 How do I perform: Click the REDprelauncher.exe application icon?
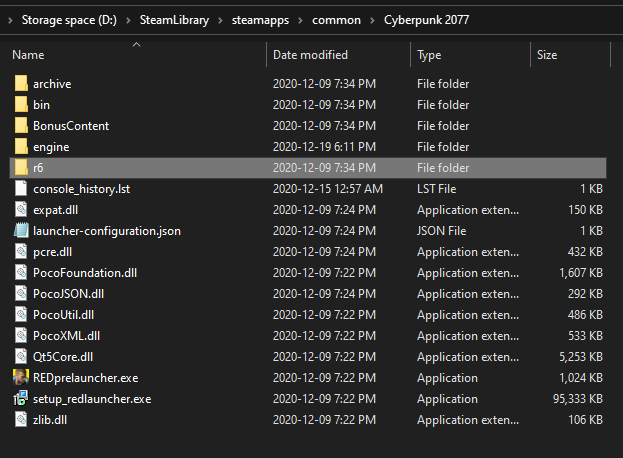22,378
